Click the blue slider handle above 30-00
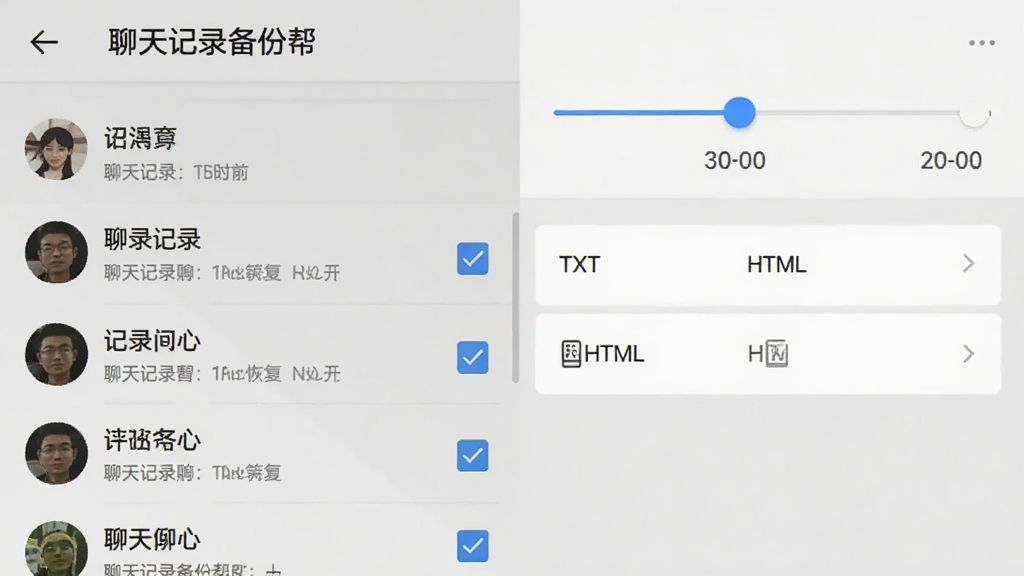 (x=739, y=112)
